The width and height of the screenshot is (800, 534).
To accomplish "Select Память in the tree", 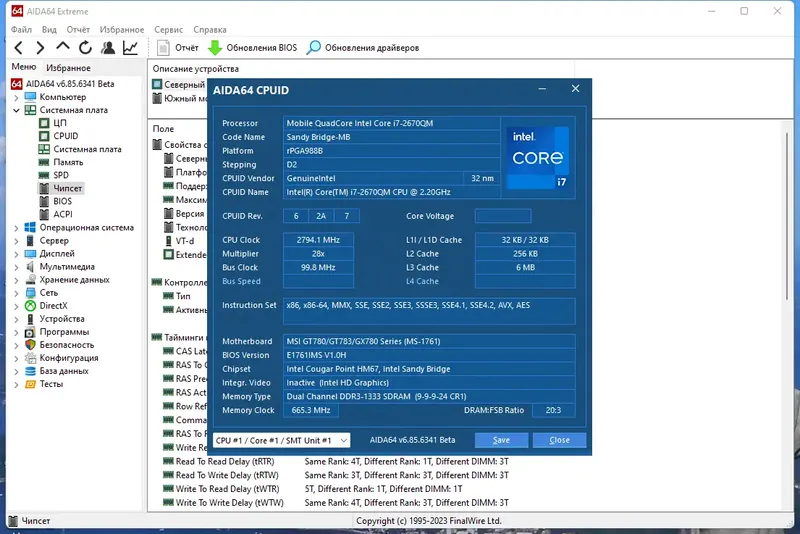I will click(x=68, y=162).
